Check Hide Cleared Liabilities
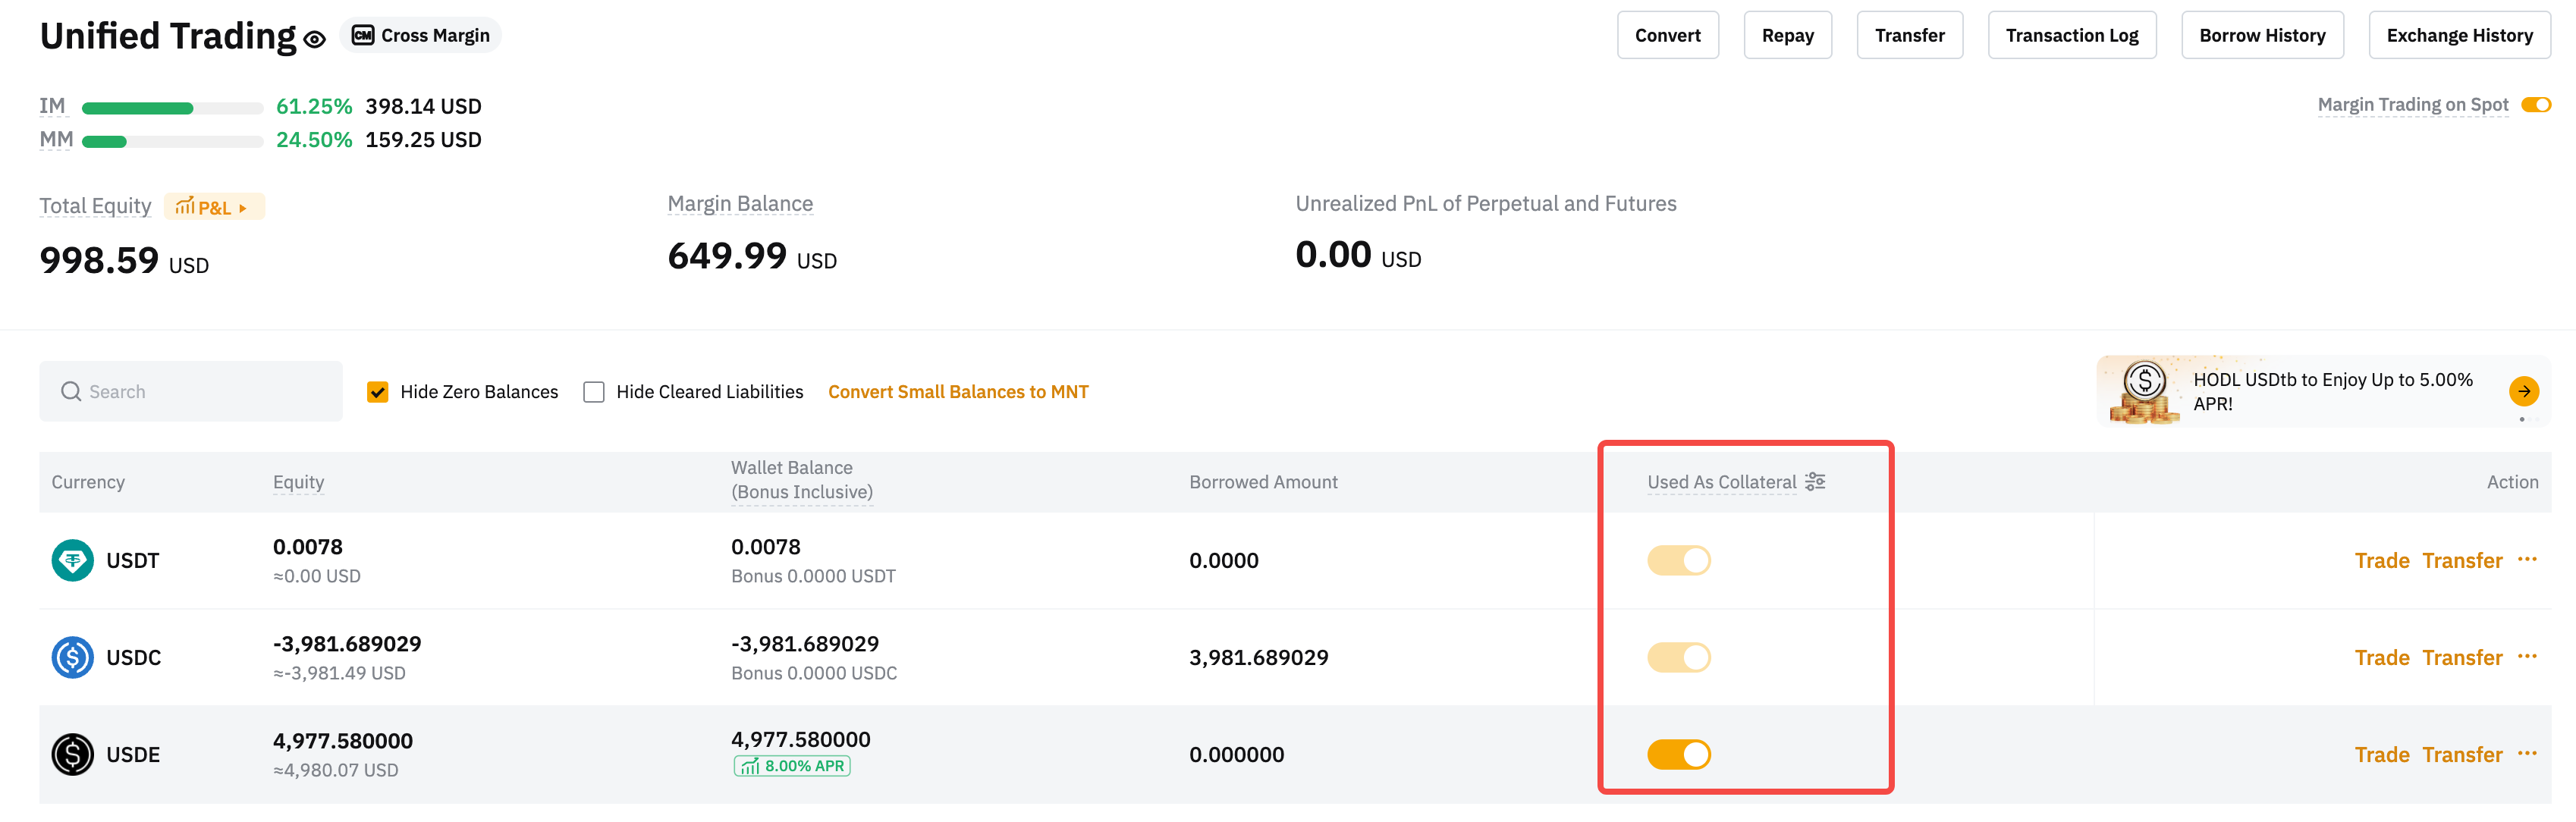 tap(594, 392)
